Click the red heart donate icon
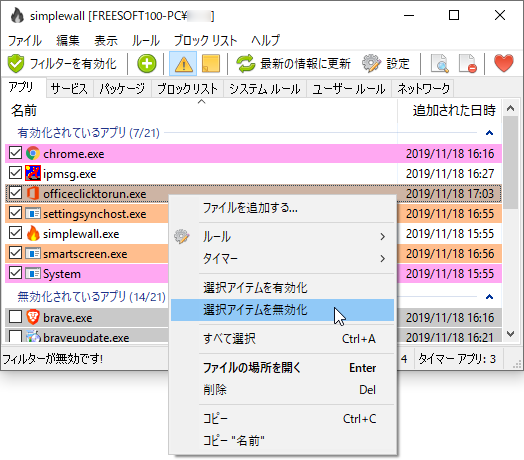The image size is (524, 460). pos(504,63)
